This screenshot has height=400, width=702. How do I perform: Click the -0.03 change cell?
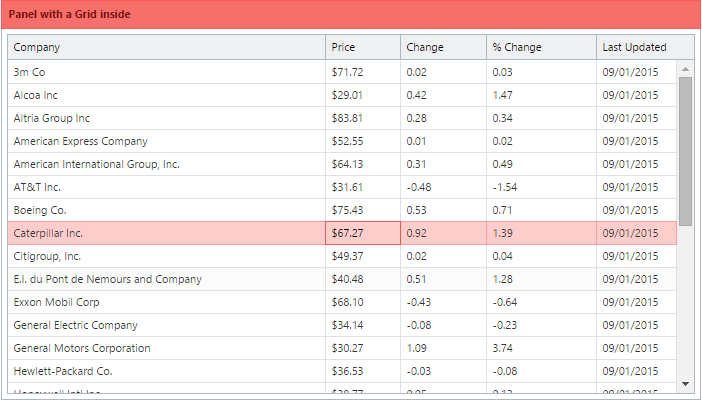444,371
